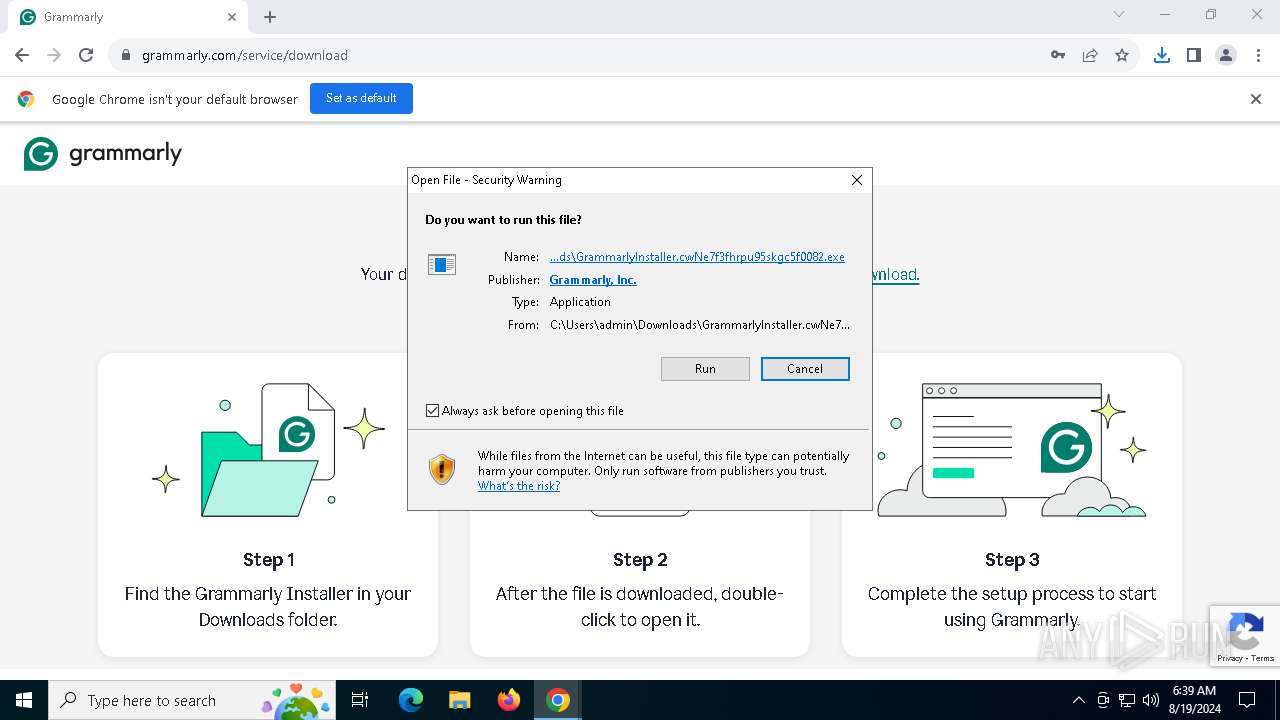The height and width of the screenshot is (720, 1280).
Task: Open Grammarly, Inc. publisher link
Action: (x=593, y=280)
